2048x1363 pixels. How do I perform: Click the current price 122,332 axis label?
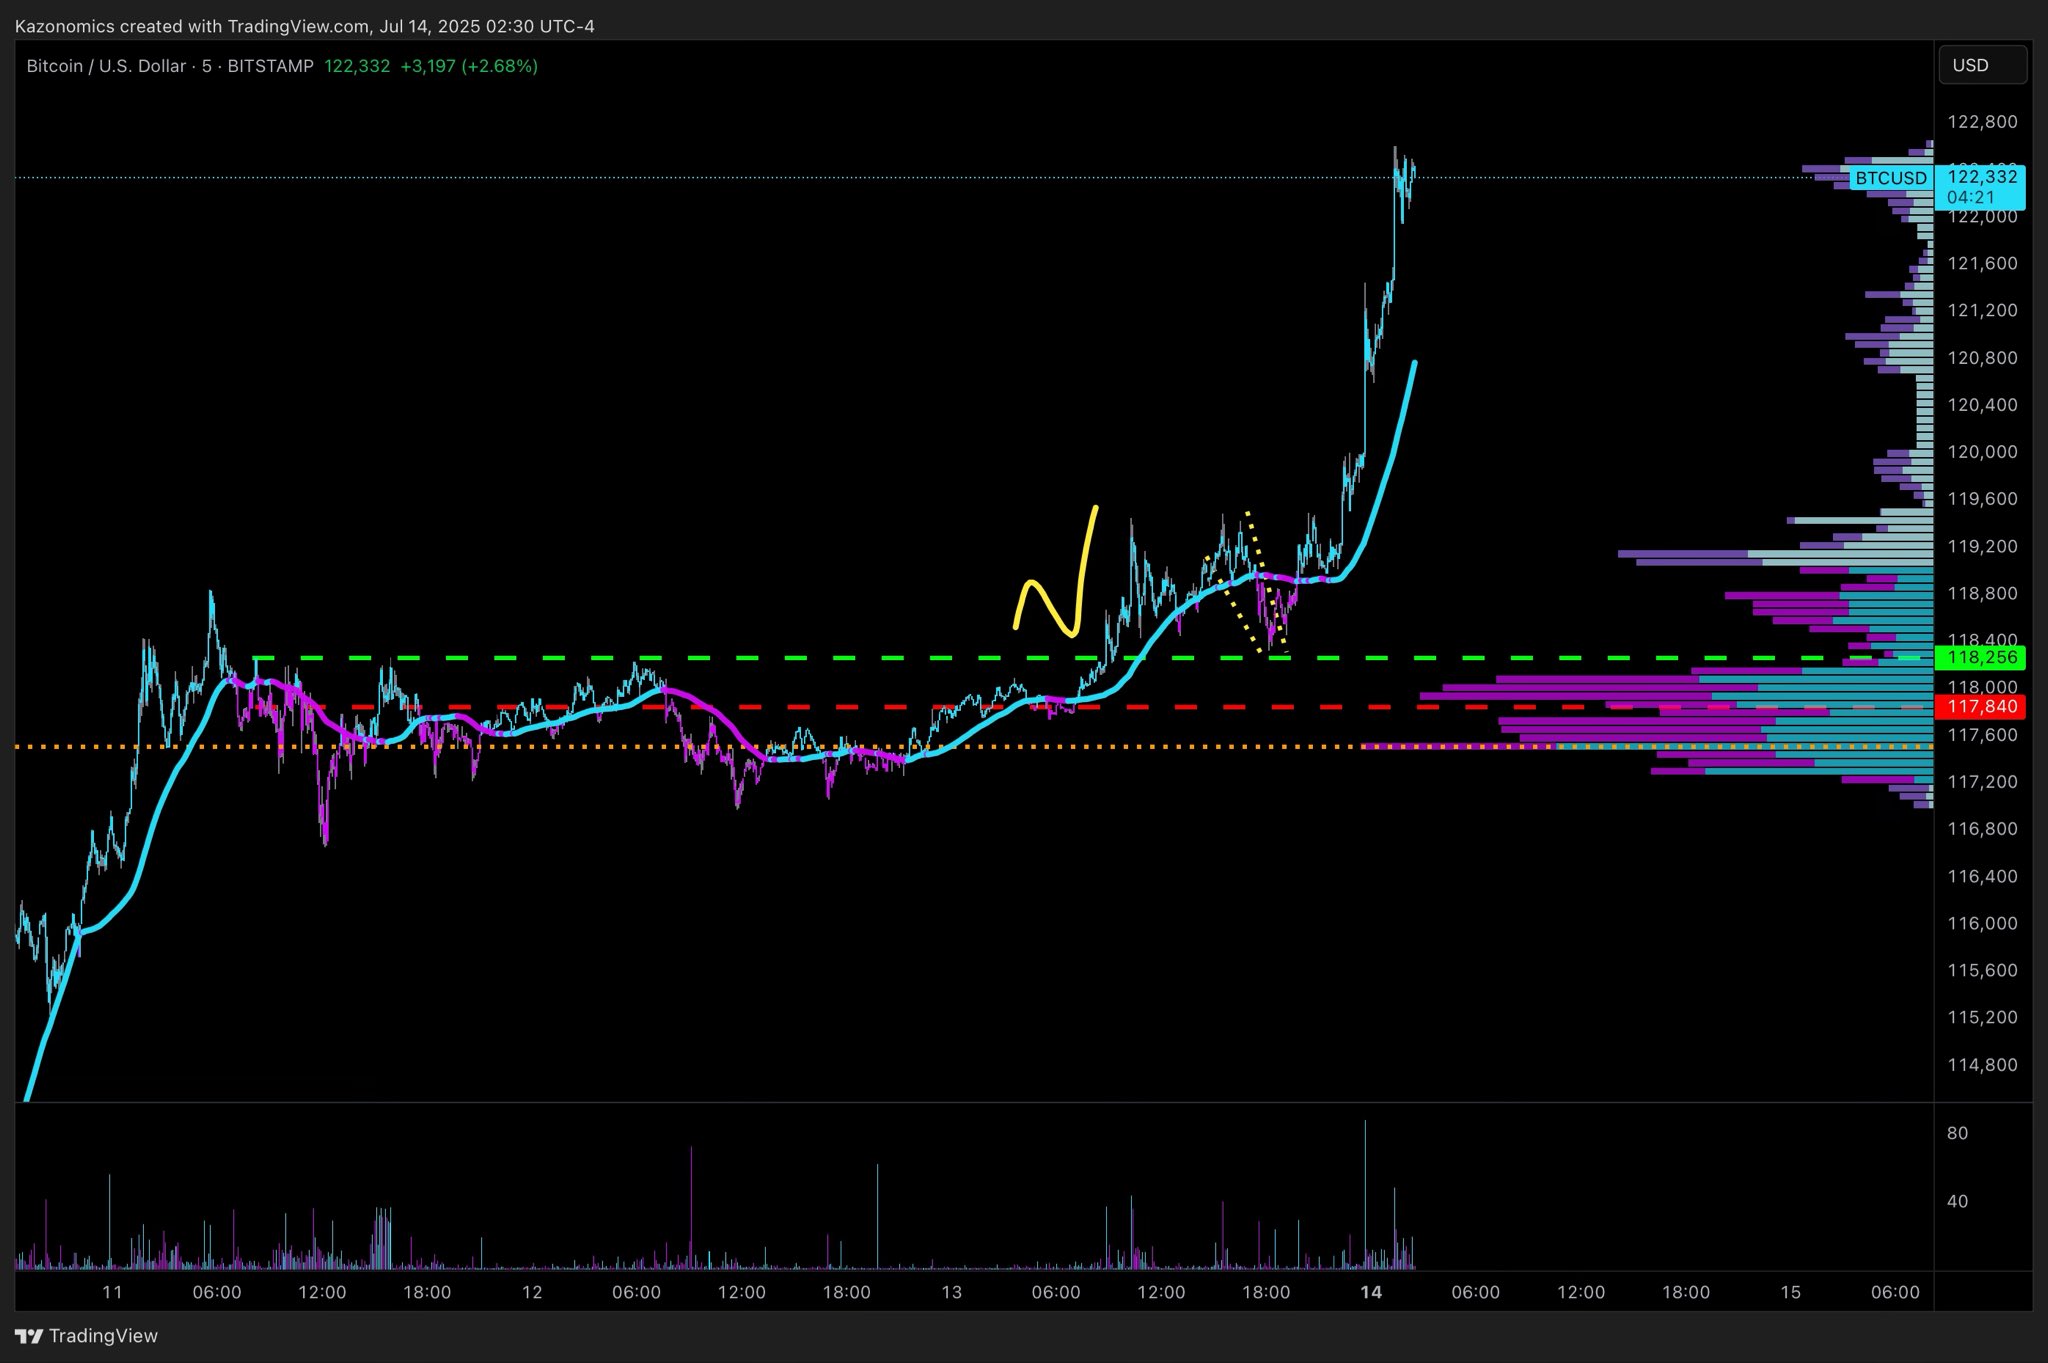click(x=1981, y=176)
